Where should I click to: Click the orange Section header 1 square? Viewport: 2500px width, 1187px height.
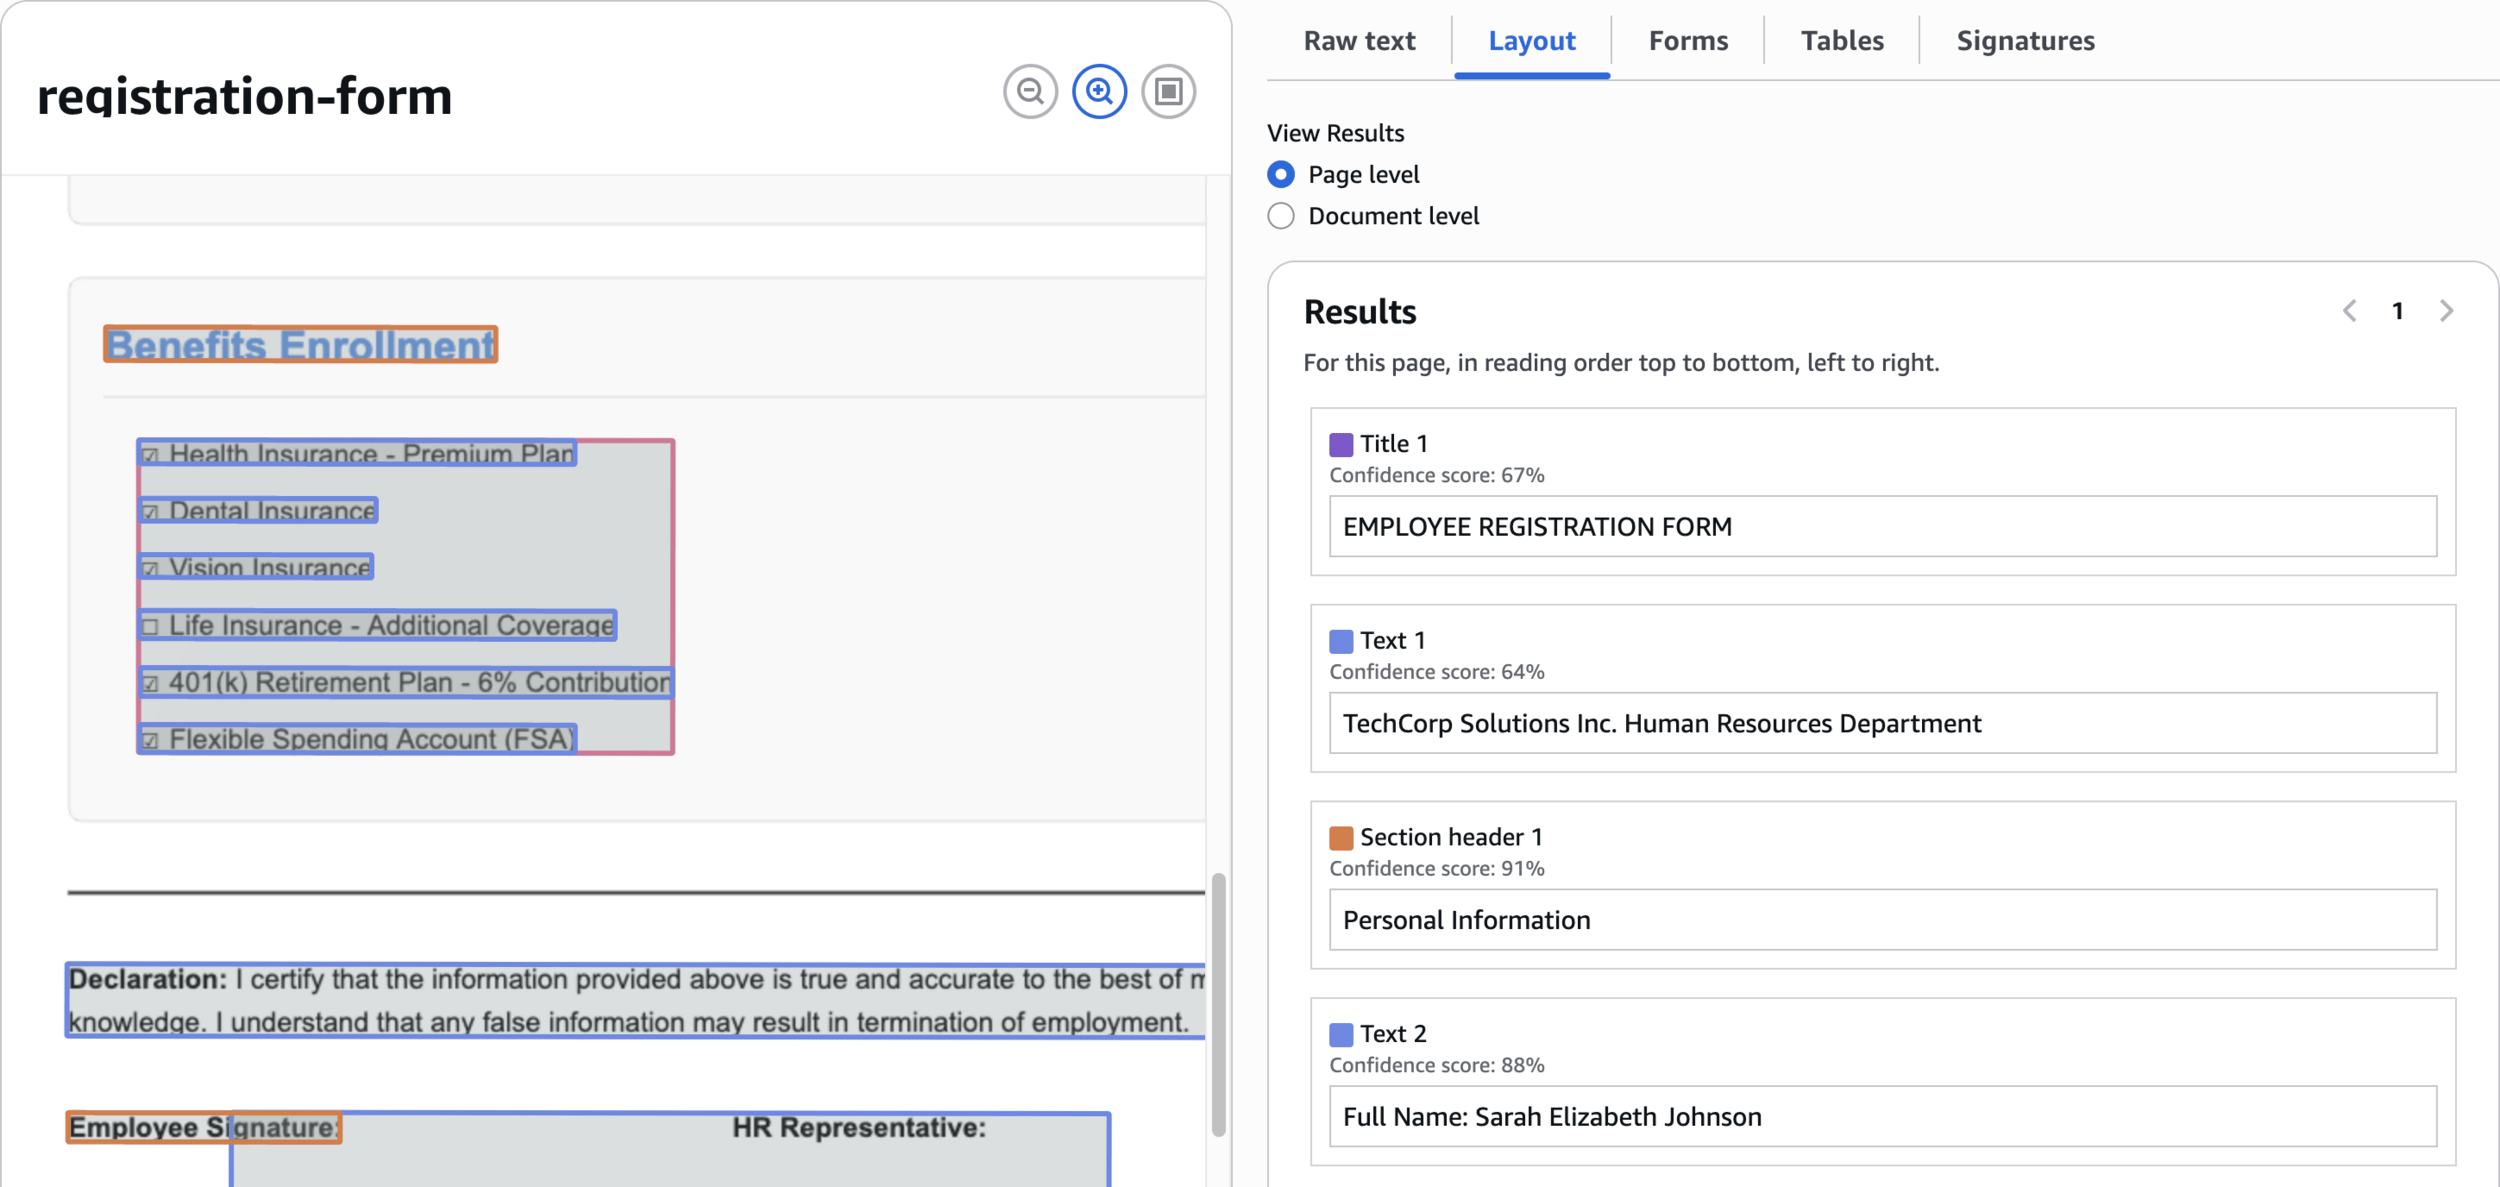(x=1340, y=837)
